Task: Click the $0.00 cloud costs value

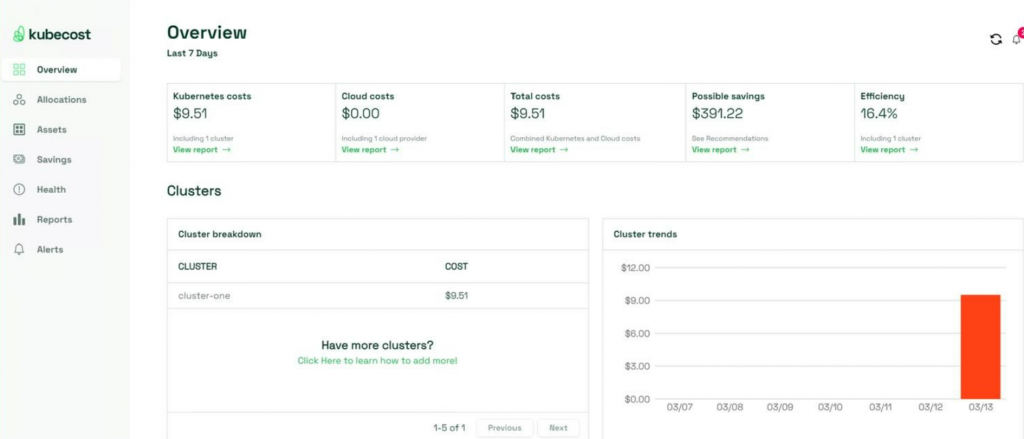Action: [x=360, y=114]
